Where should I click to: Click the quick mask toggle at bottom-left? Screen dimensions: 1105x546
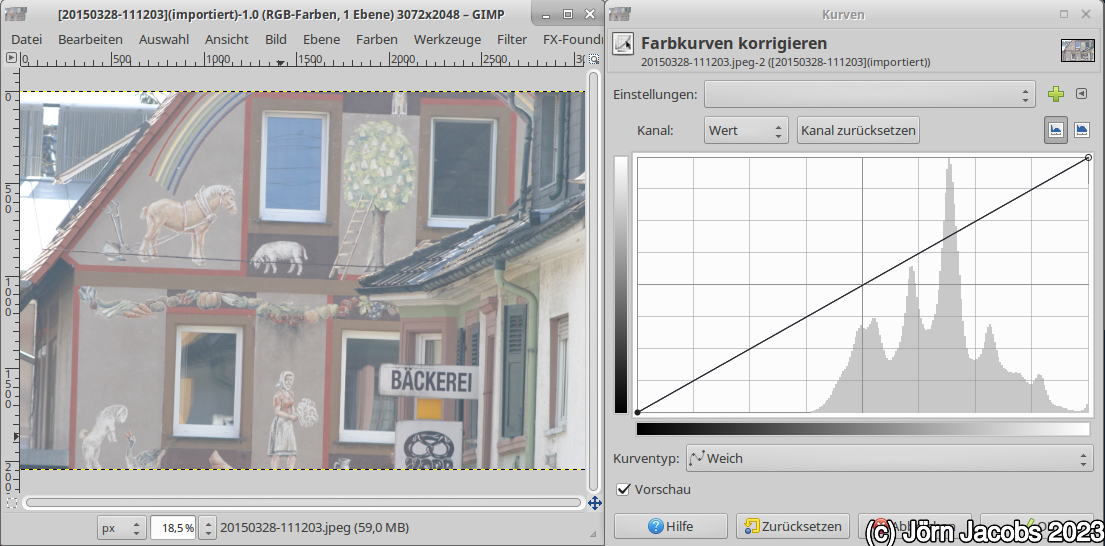(x=12, y=502)
